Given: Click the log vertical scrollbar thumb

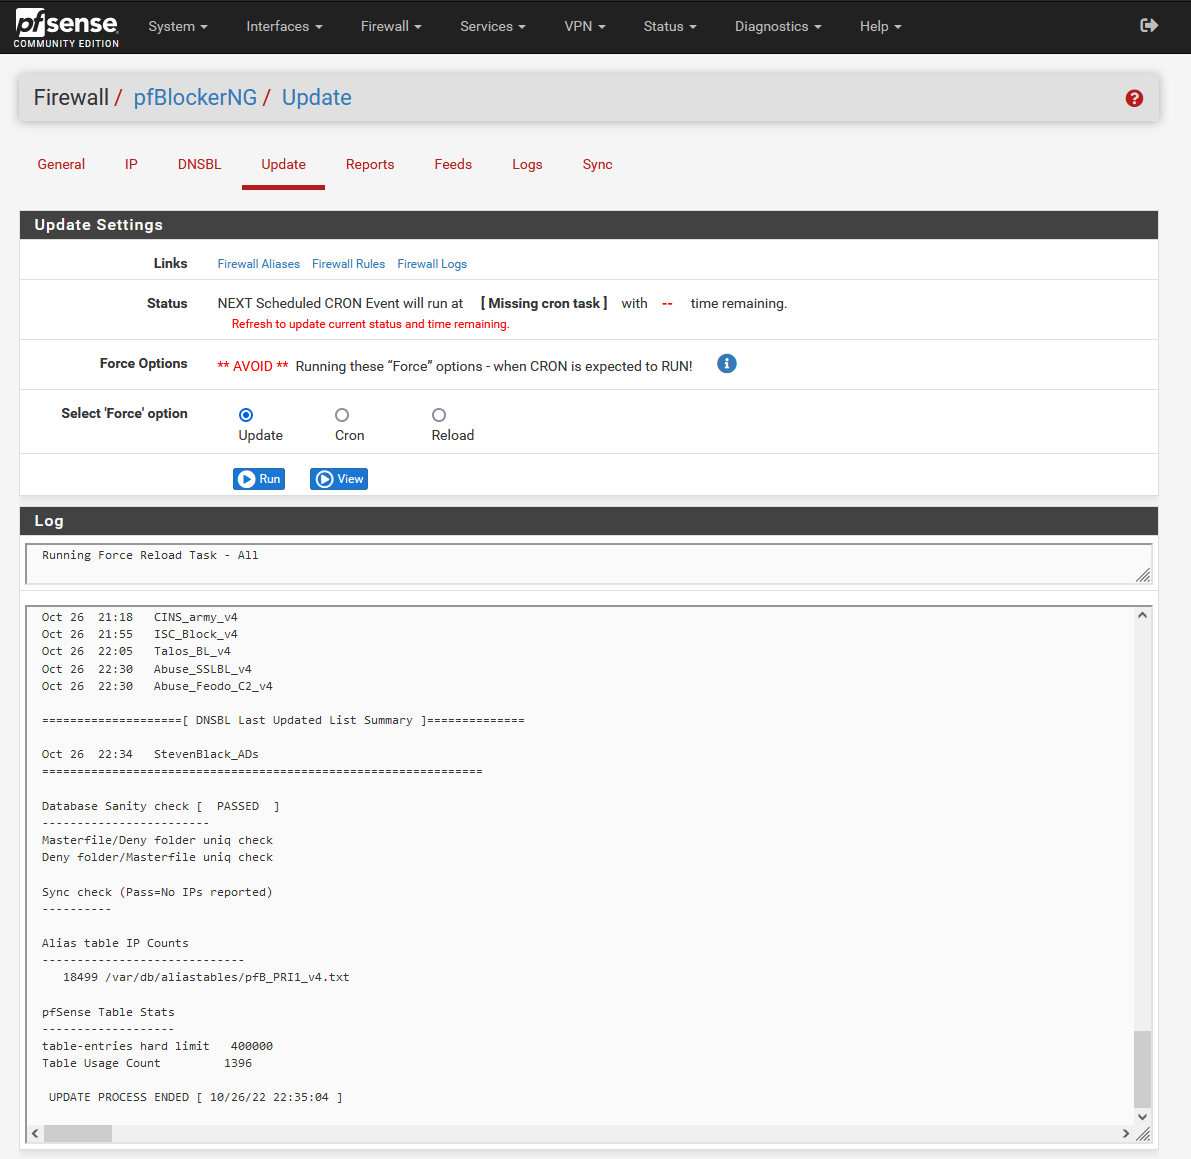Looking at the screenshot, I should click(x=1142, y=1069).
